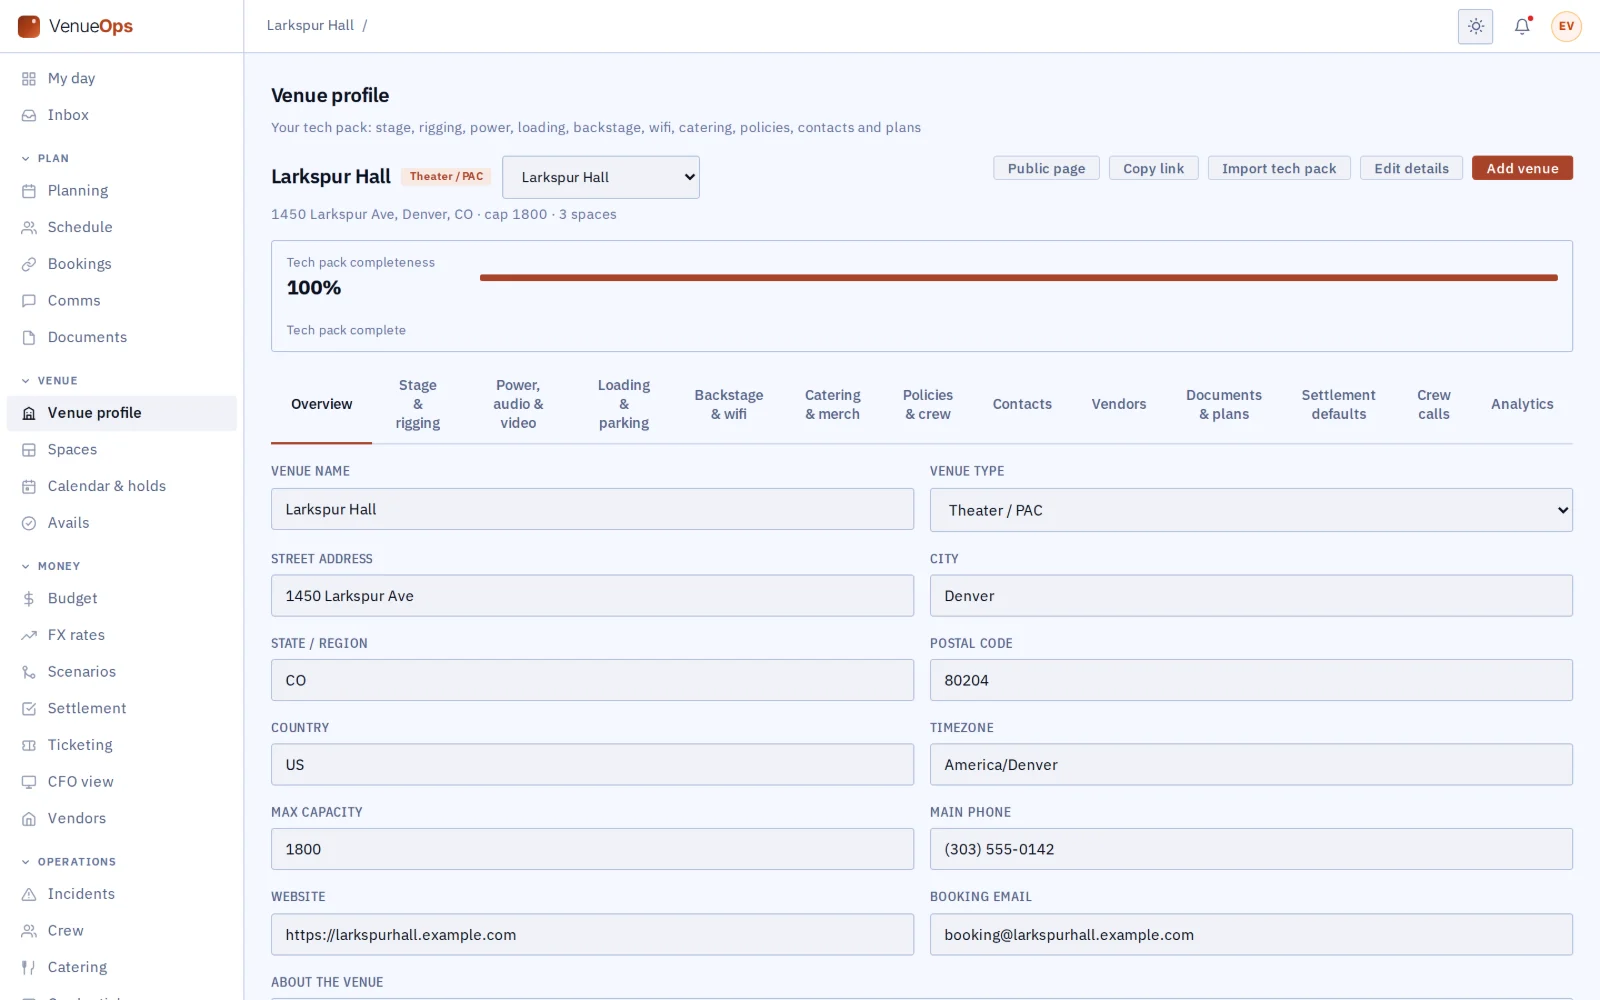
Task: Open the Settlement defaults tab
Action: pos(1338,404)
